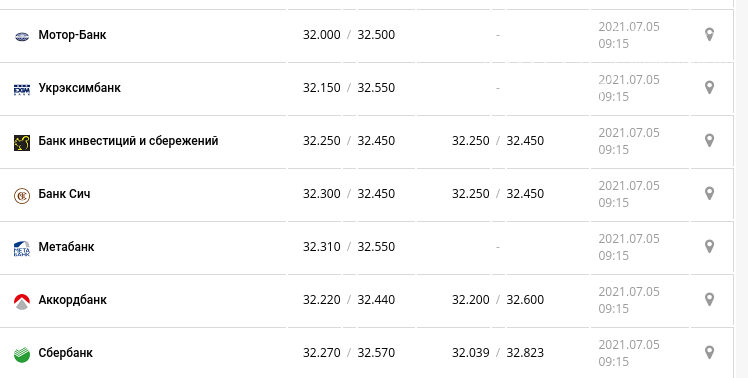Click the Укрэксимбанк logo icon

22,89
